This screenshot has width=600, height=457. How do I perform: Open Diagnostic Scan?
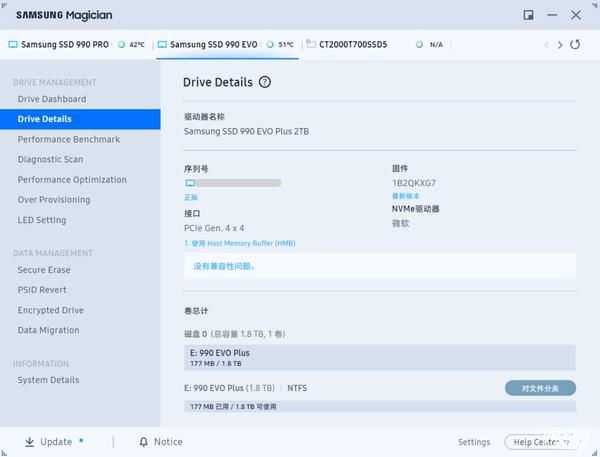click(50, 159)
